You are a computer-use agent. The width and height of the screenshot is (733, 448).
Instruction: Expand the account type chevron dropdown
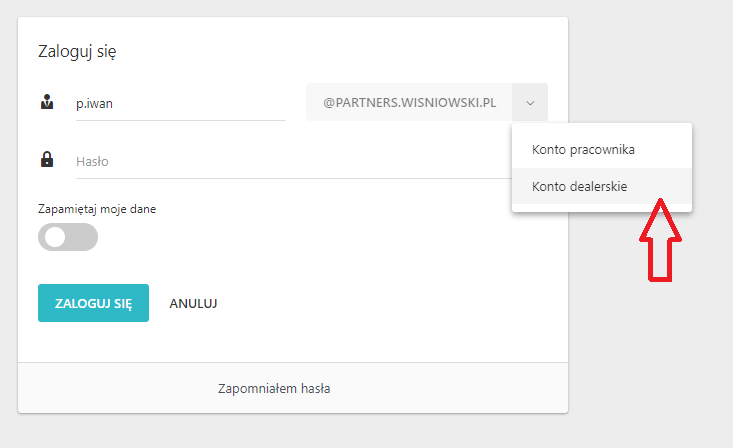click(530, 102)
